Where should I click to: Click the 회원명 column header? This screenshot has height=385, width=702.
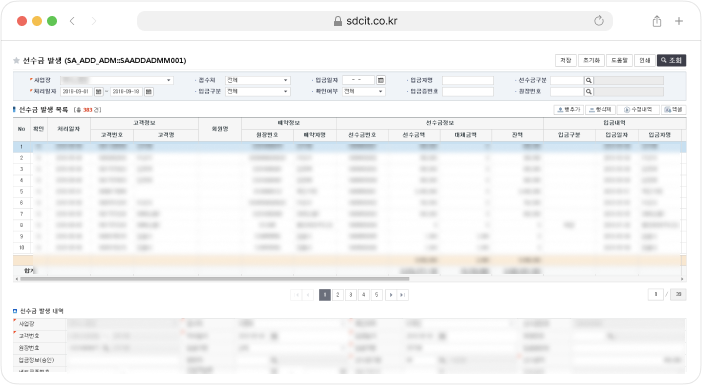220,129
